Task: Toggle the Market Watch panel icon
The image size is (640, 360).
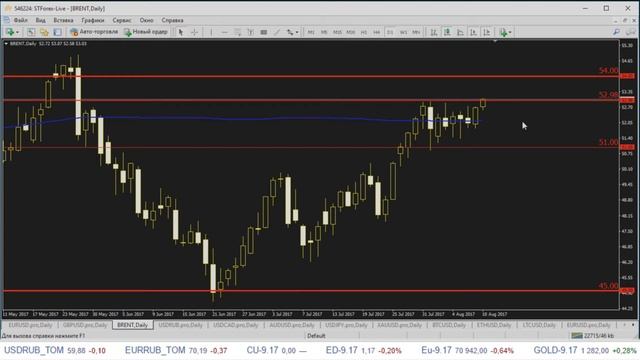Action: 31,32
